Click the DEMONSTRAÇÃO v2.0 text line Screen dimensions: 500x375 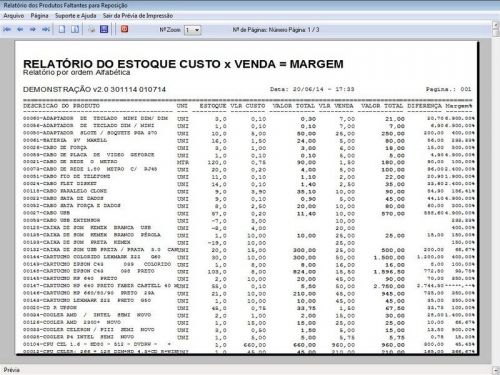click(94, 89)
